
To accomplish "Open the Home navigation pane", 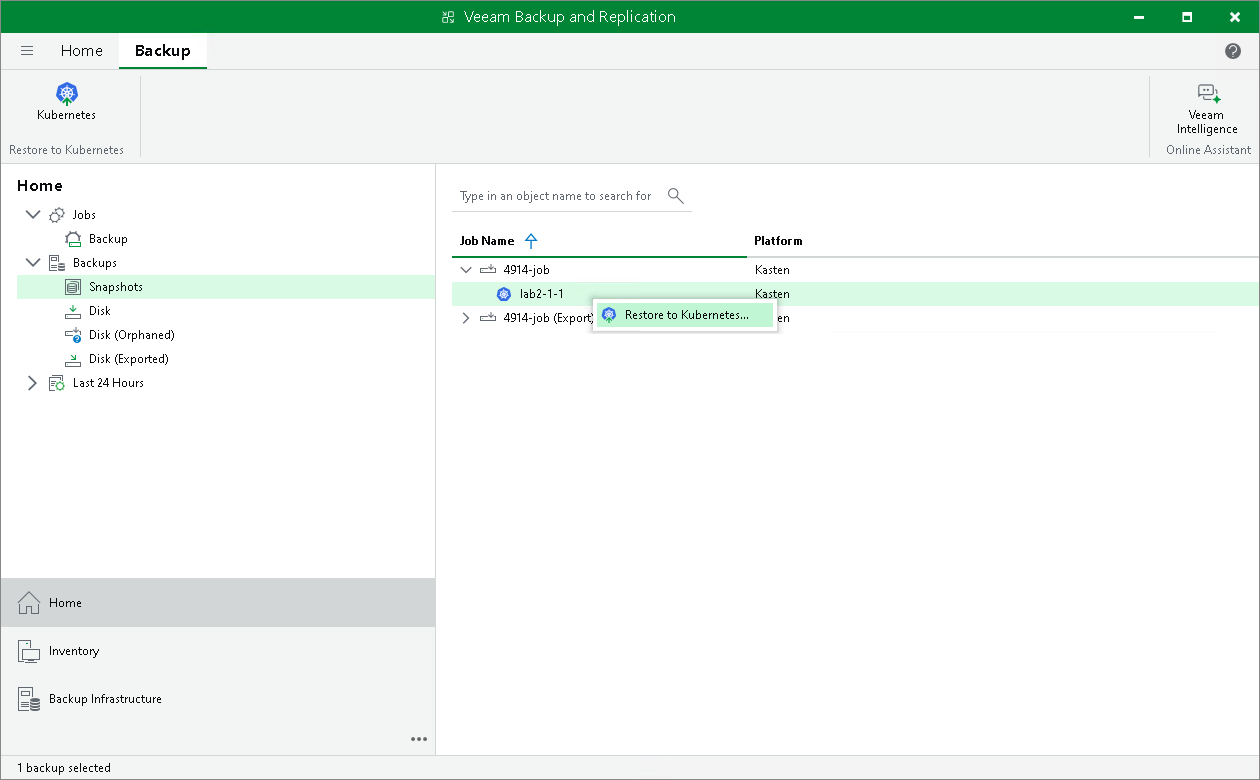I will coord(218,603).
